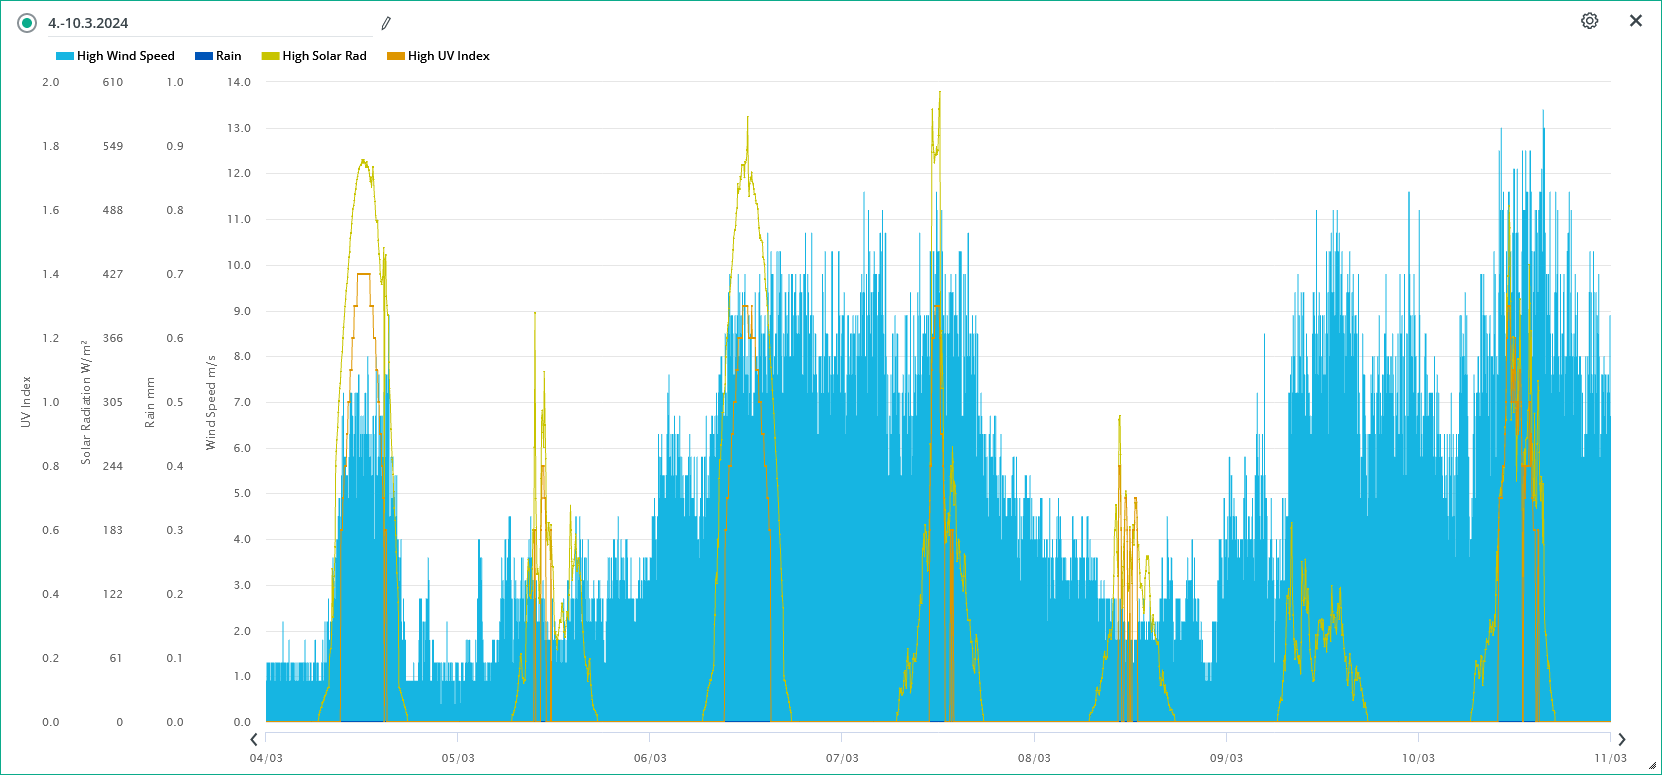The image size is (1662, 775).
Task: Click the UV Index axis title
Action: [x=26, y=402]
